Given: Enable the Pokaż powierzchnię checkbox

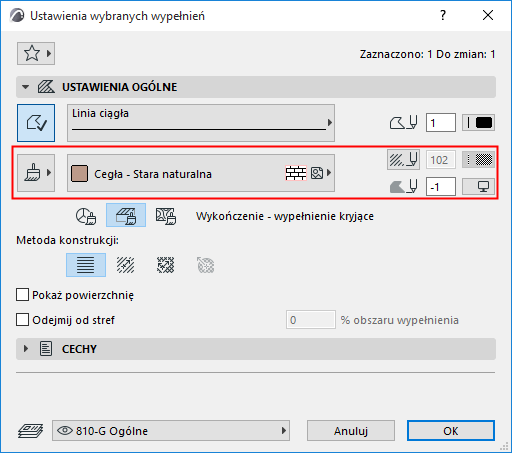Looking at the screenshot, I should pos(22,295).
